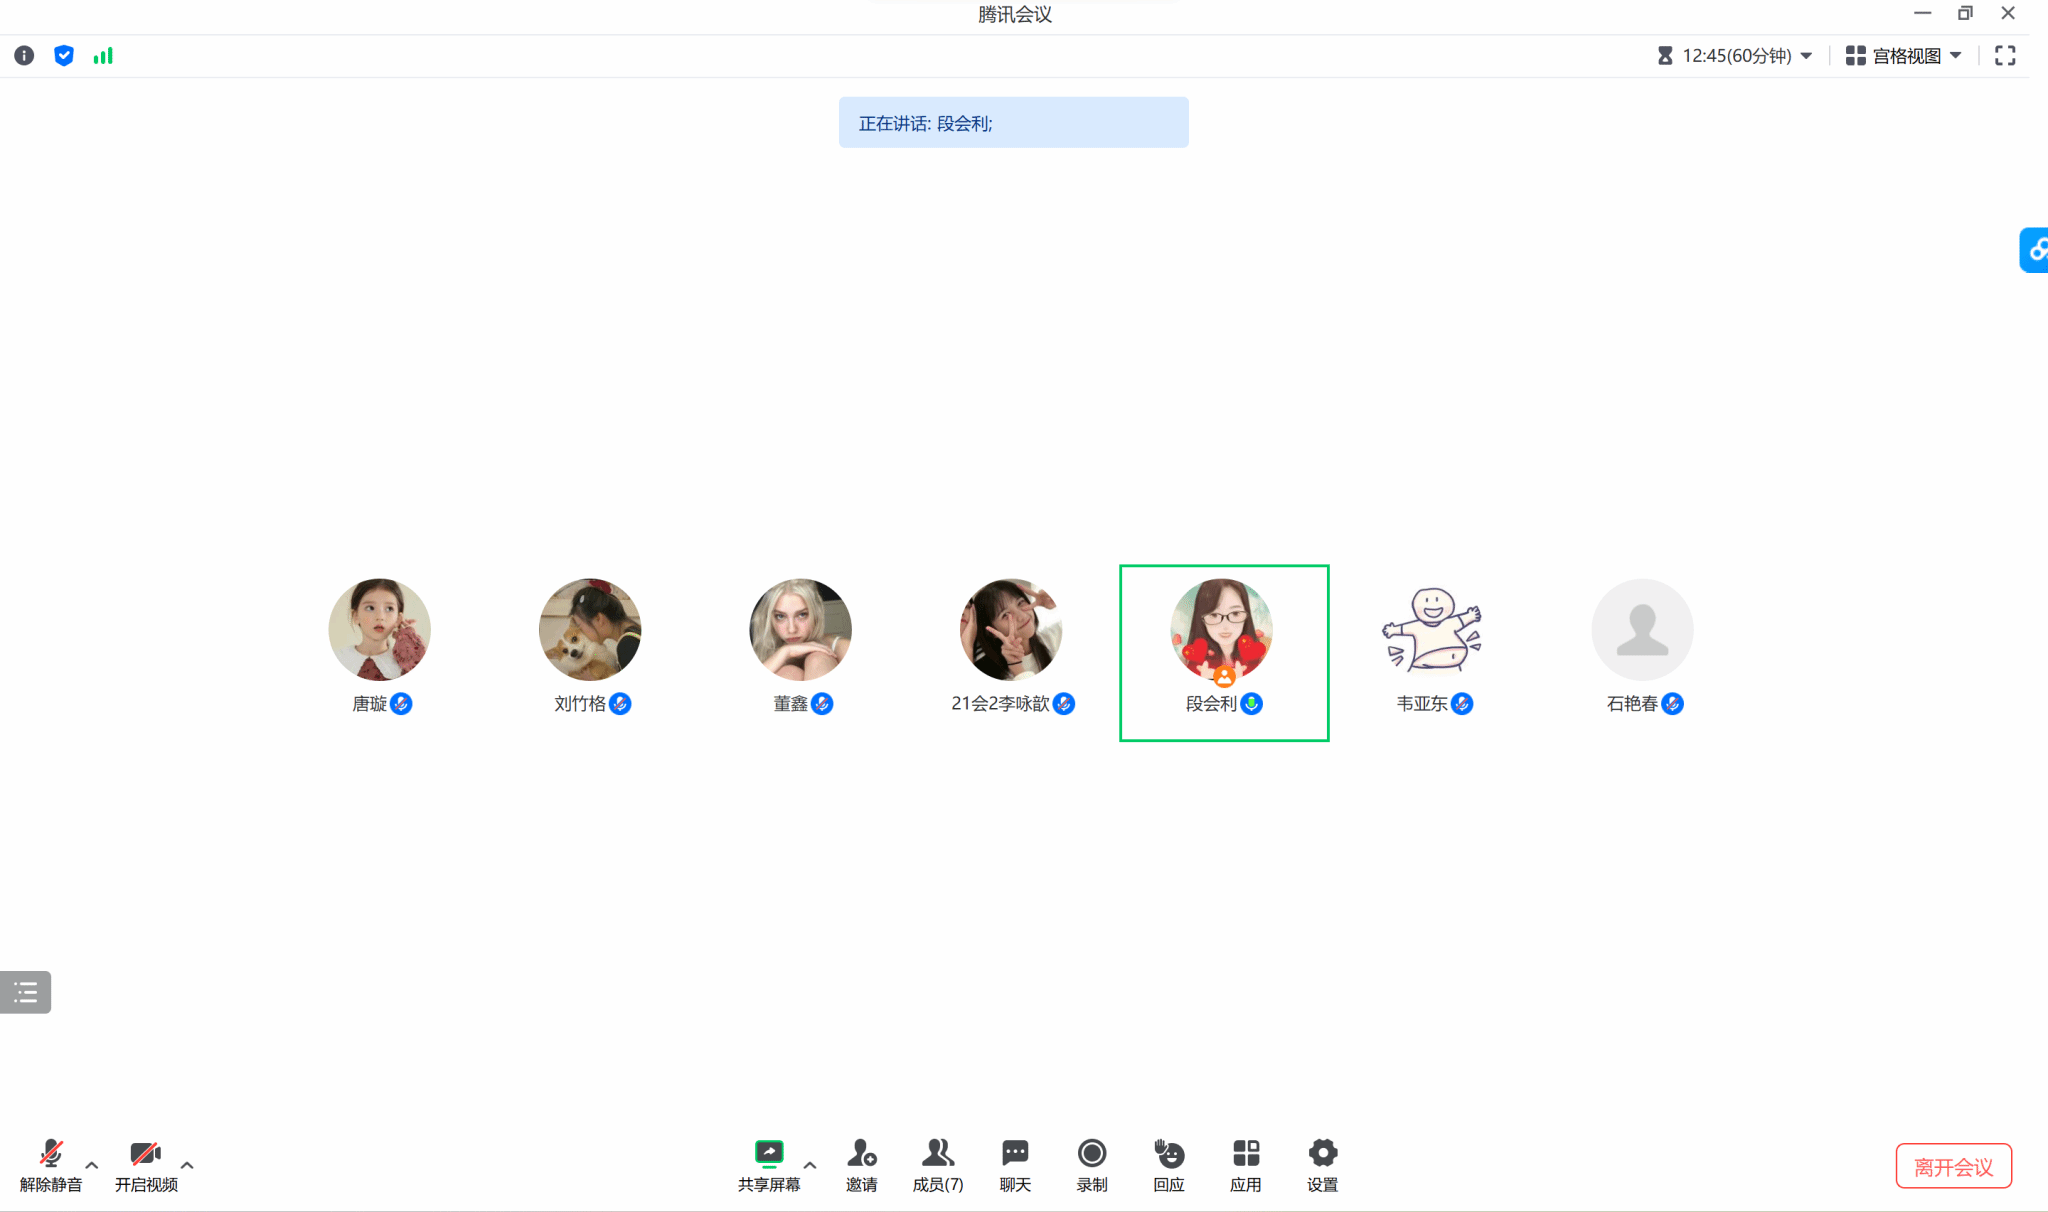This screenshot has height=1212, width=2048.
Task: Open the left side list panel button
Action: 25,992
